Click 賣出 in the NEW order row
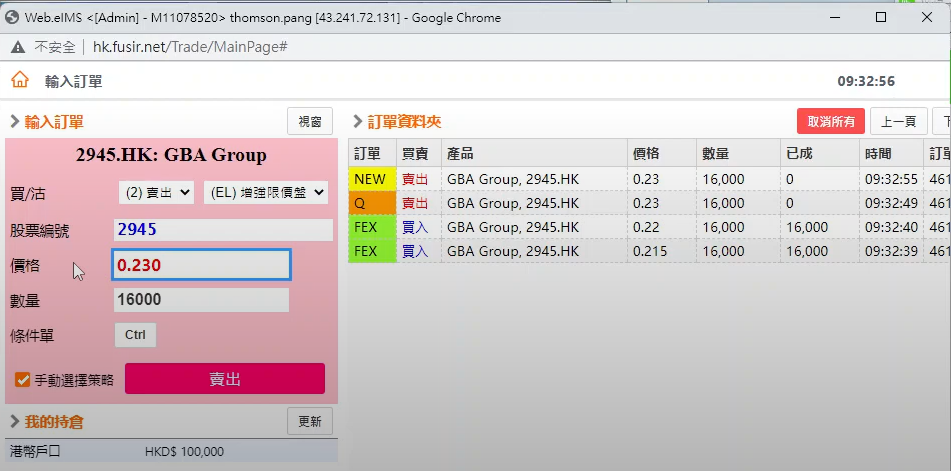The height and width of the screenshot is (471, 951). tap(415, 179)
